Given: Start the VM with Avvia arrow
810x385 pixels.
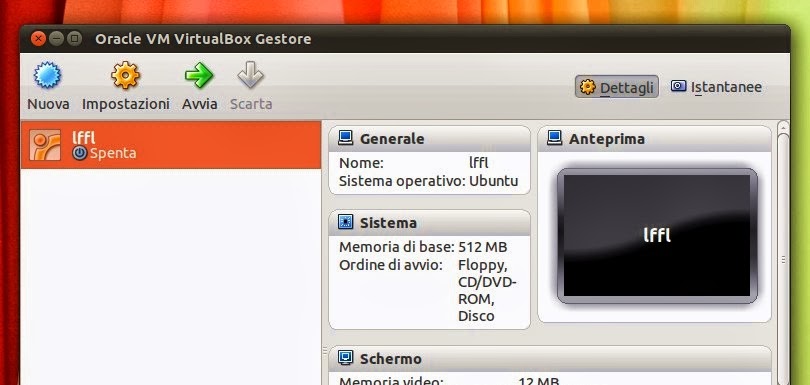Looking at the screenshot, I should coord(199,86).
